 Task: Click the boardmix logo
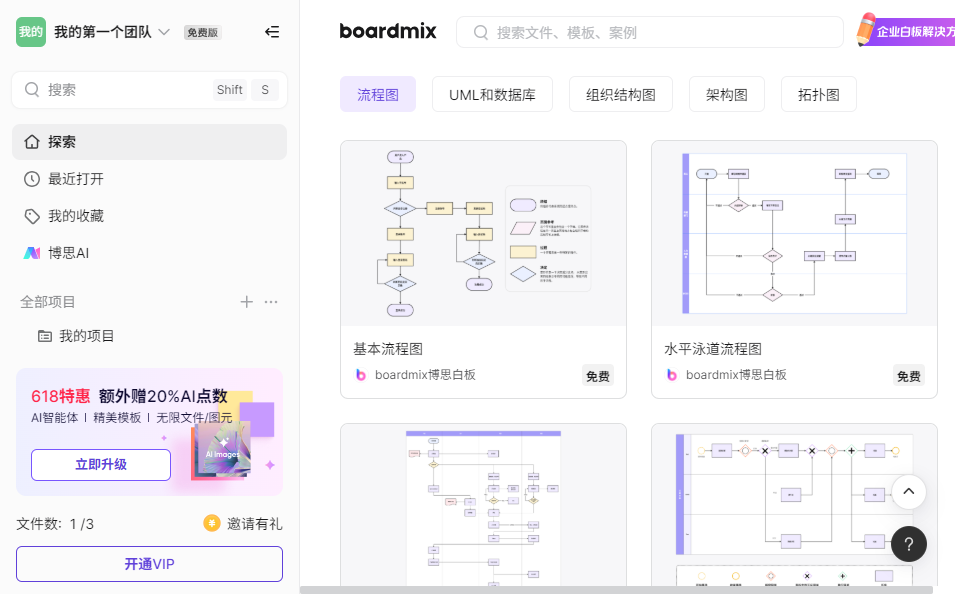click(x=388, y=31)
